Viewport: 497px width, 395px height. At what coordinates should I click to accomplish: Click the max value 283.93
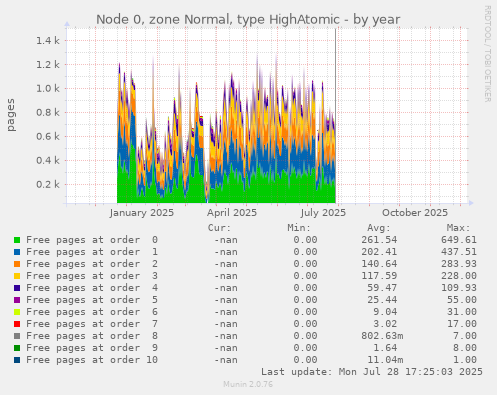[x=459, y=264]
